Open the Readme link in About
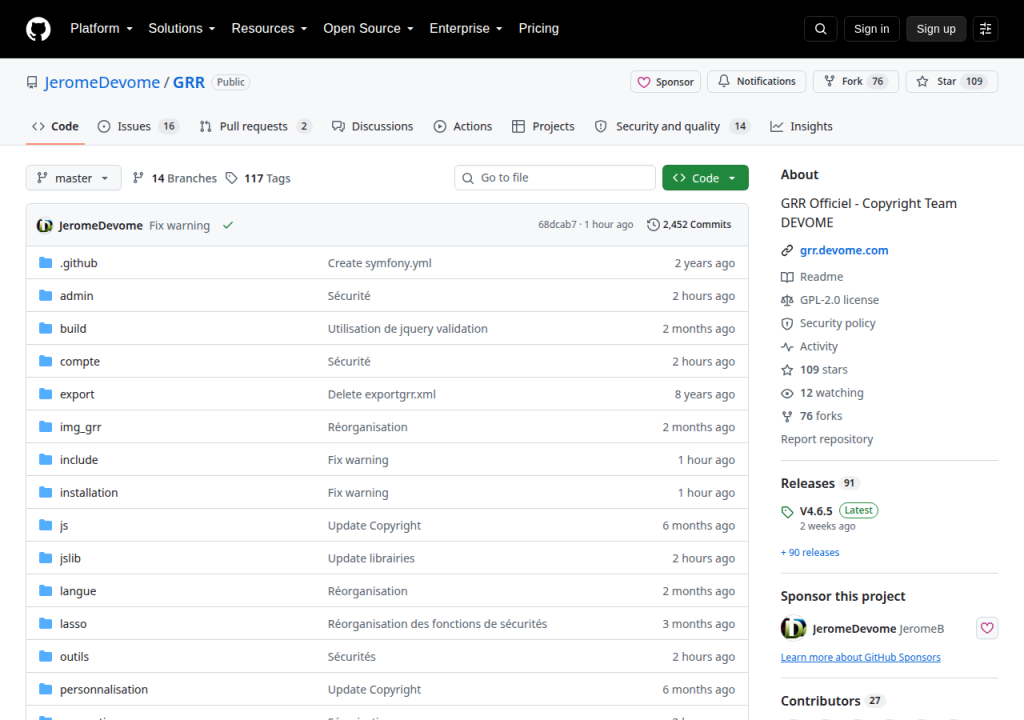The width and height of the screenshot is (1024, 720). click(x=822, y=277)
